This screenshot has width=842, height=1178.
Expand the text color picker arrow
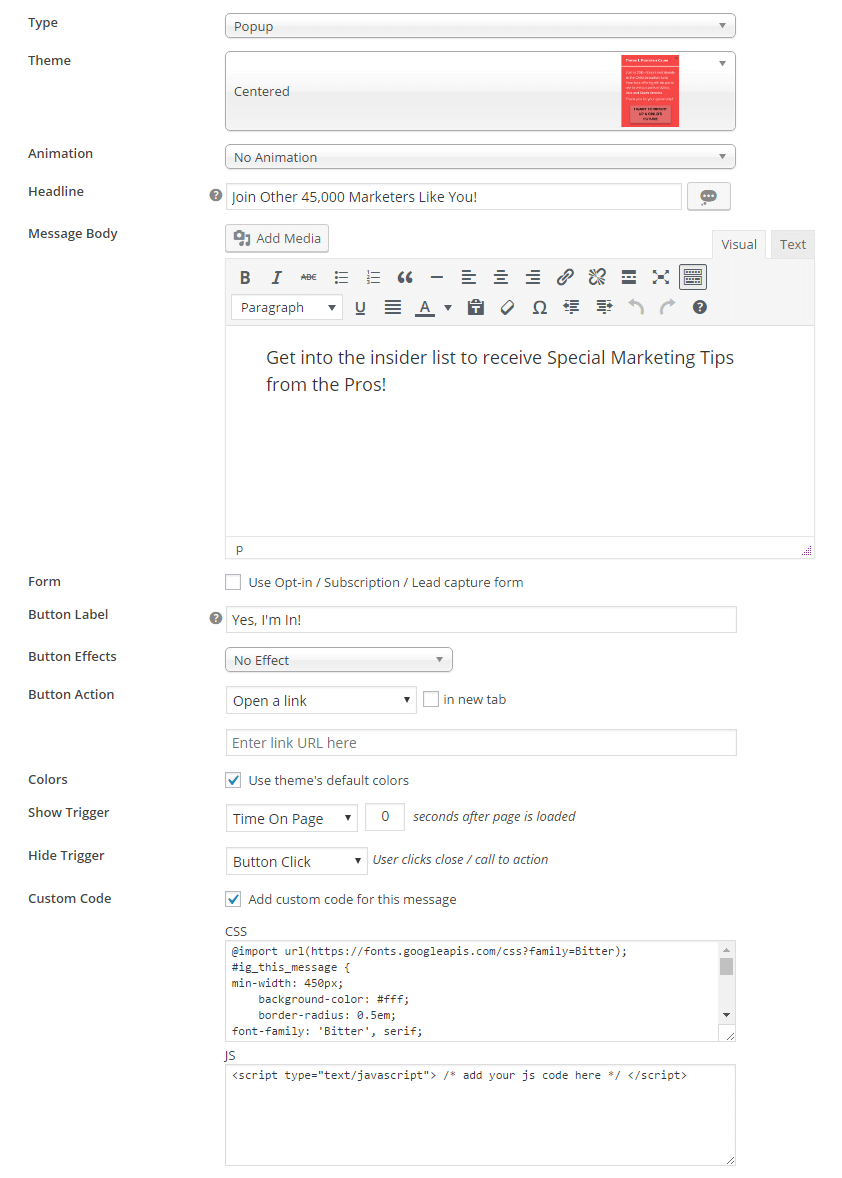click(448, 307)
